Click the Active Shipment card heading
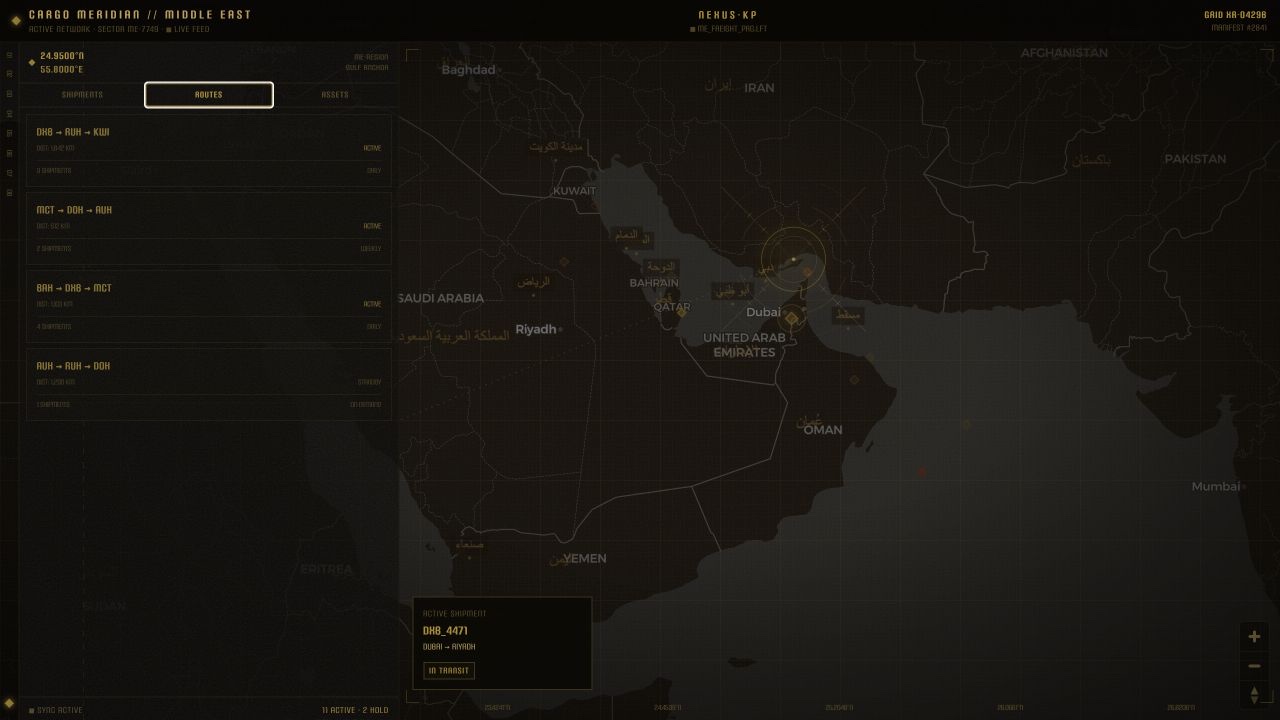This screenshot has width=1280, height=720. click(x=455, y=614)
